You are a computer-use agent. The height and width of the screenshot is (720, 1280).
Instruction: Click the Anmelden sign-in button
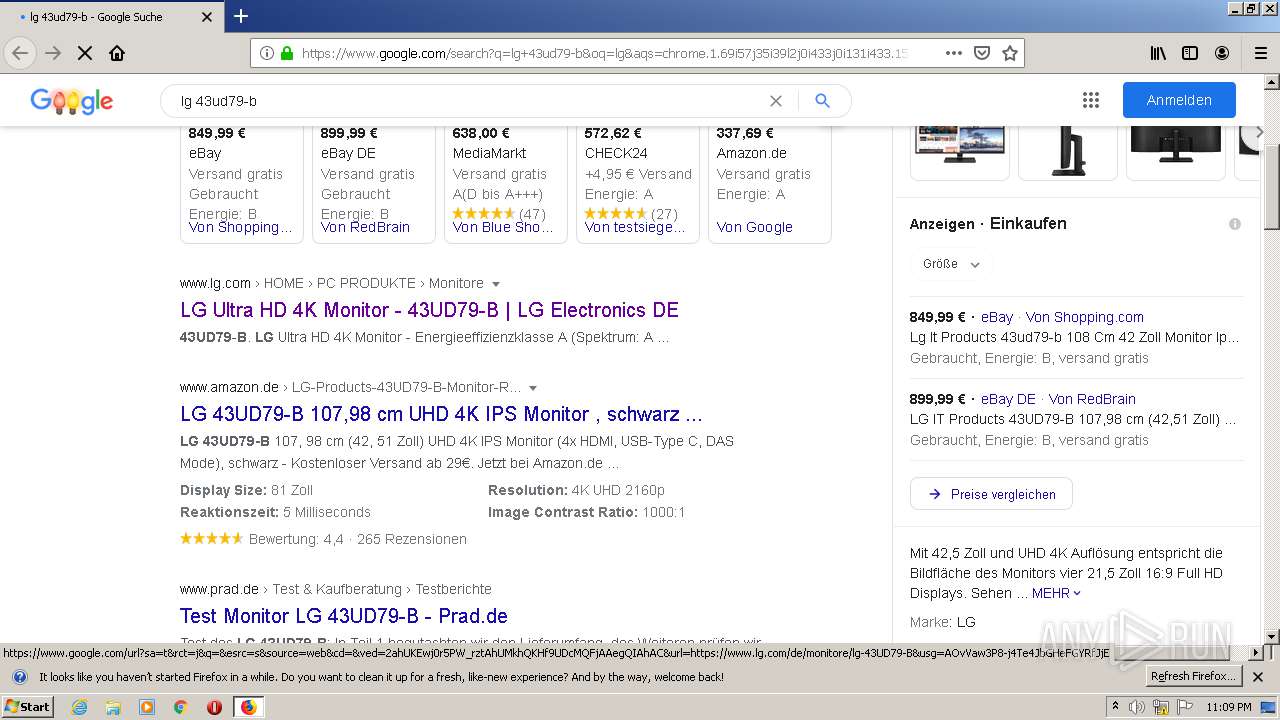pyautogui.click(x=1179, y=100)
